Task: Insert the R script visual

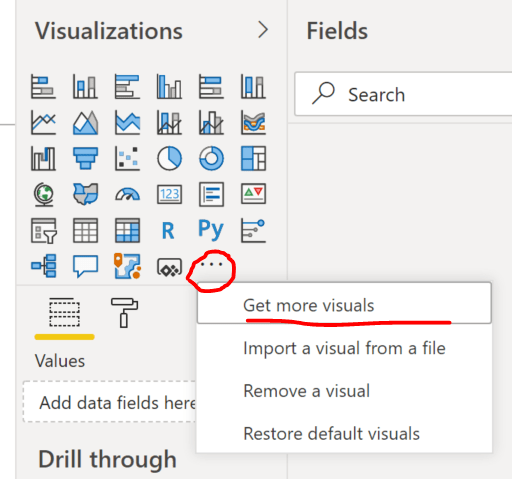Action: click(168, 231)
